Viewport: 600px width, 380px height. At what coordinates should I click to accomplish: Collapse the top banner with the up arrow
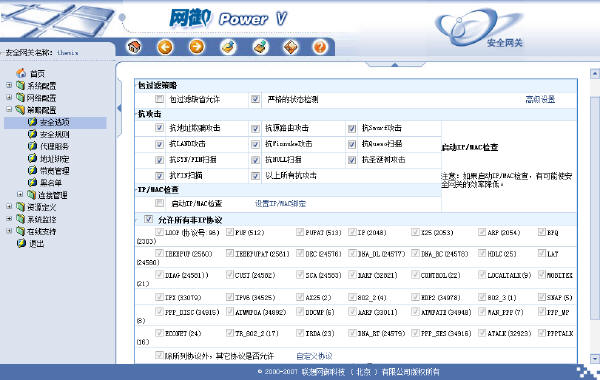point(395,65)
